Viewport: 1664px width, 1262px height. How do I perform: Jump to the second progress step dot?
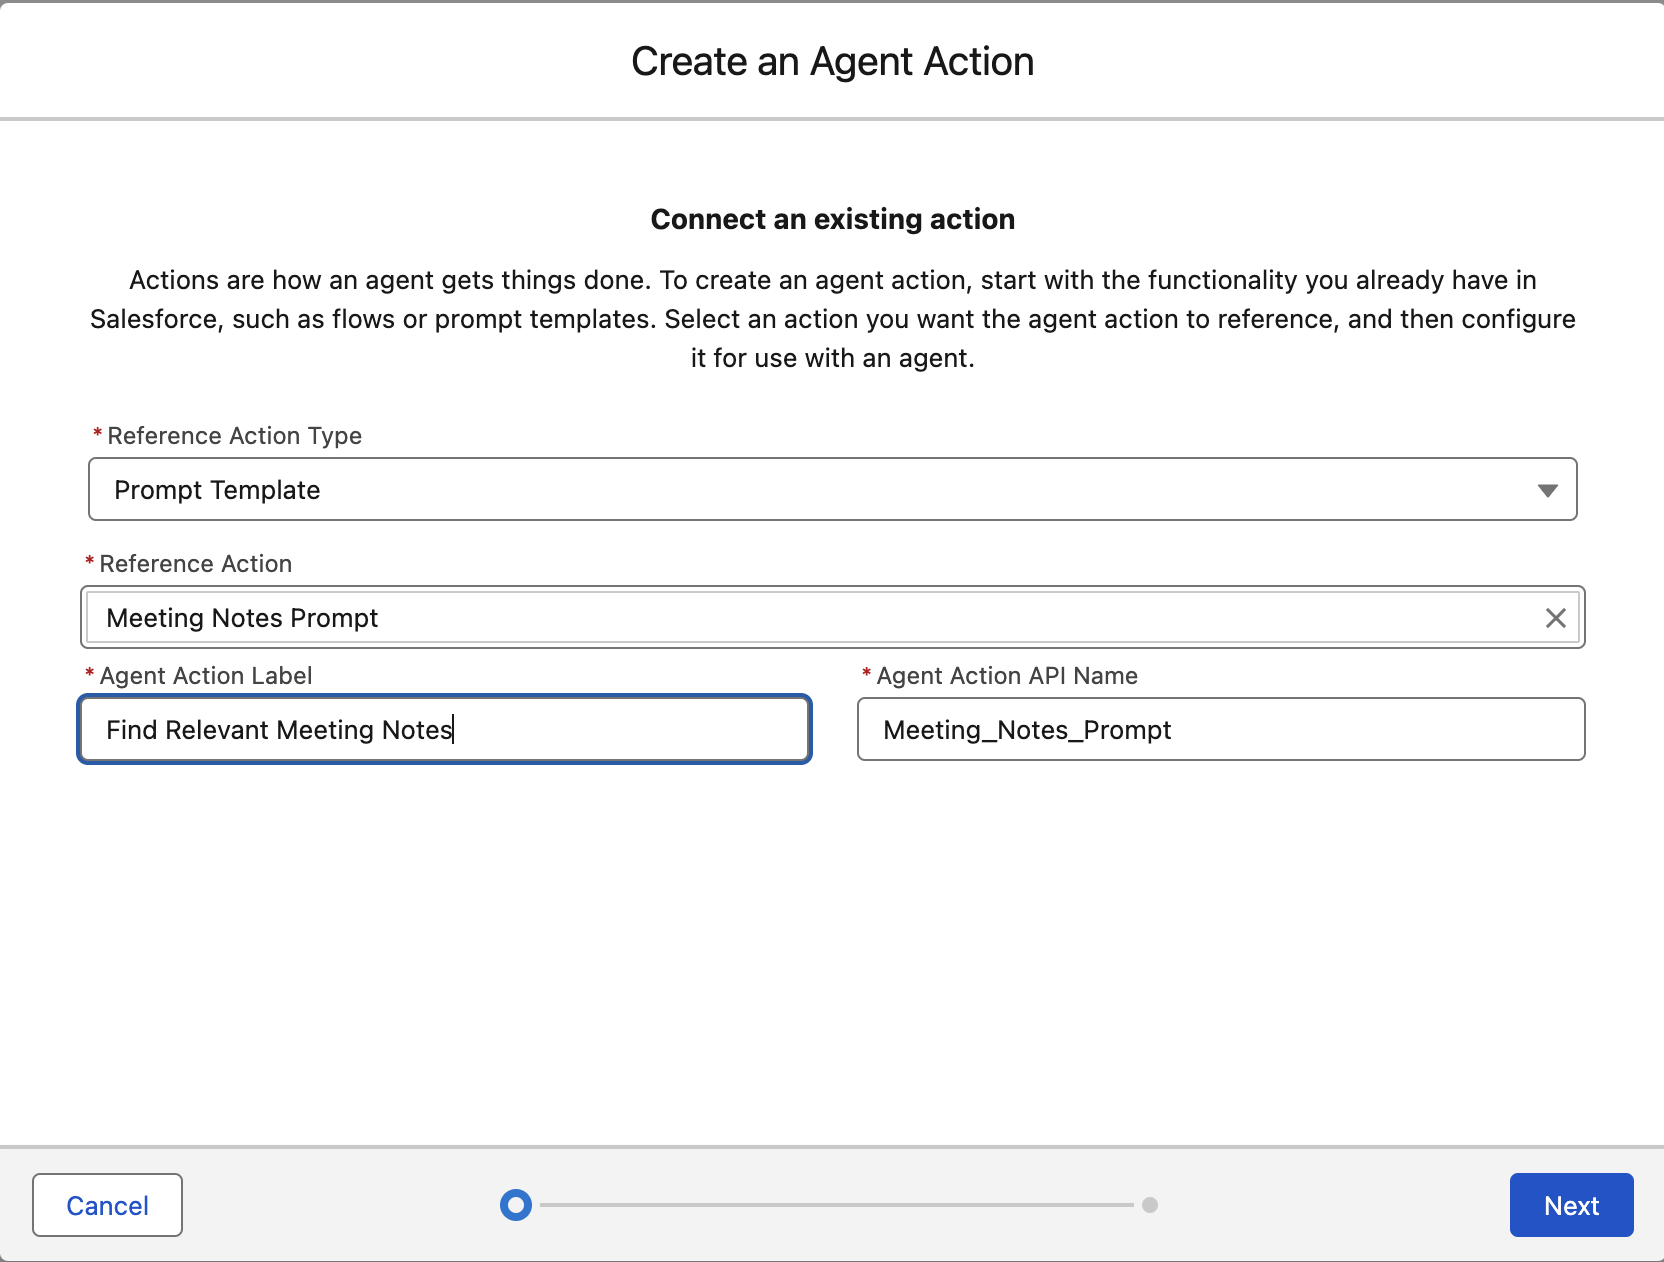pyautogui.click(x=1150, y=1205)
